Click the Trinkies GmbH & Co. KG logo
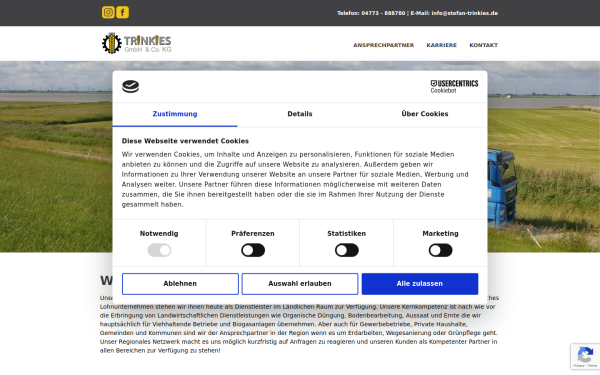 pos(137,43)
